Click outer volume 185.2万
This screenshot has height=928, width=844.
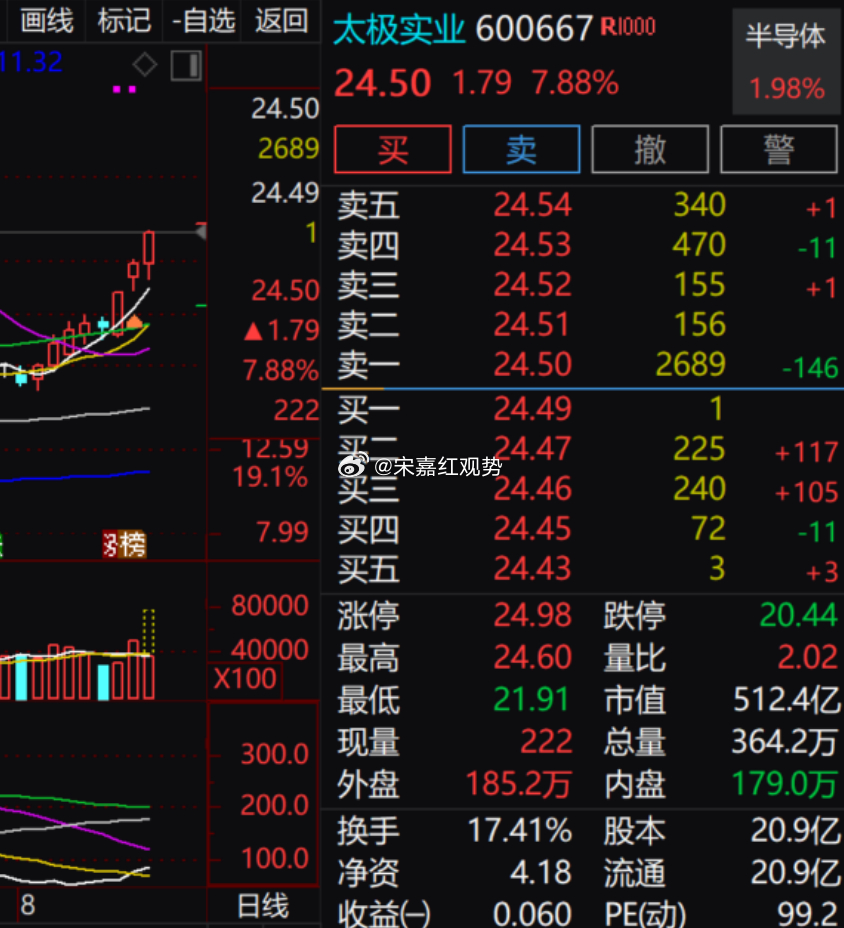click(x=518, y=784)
